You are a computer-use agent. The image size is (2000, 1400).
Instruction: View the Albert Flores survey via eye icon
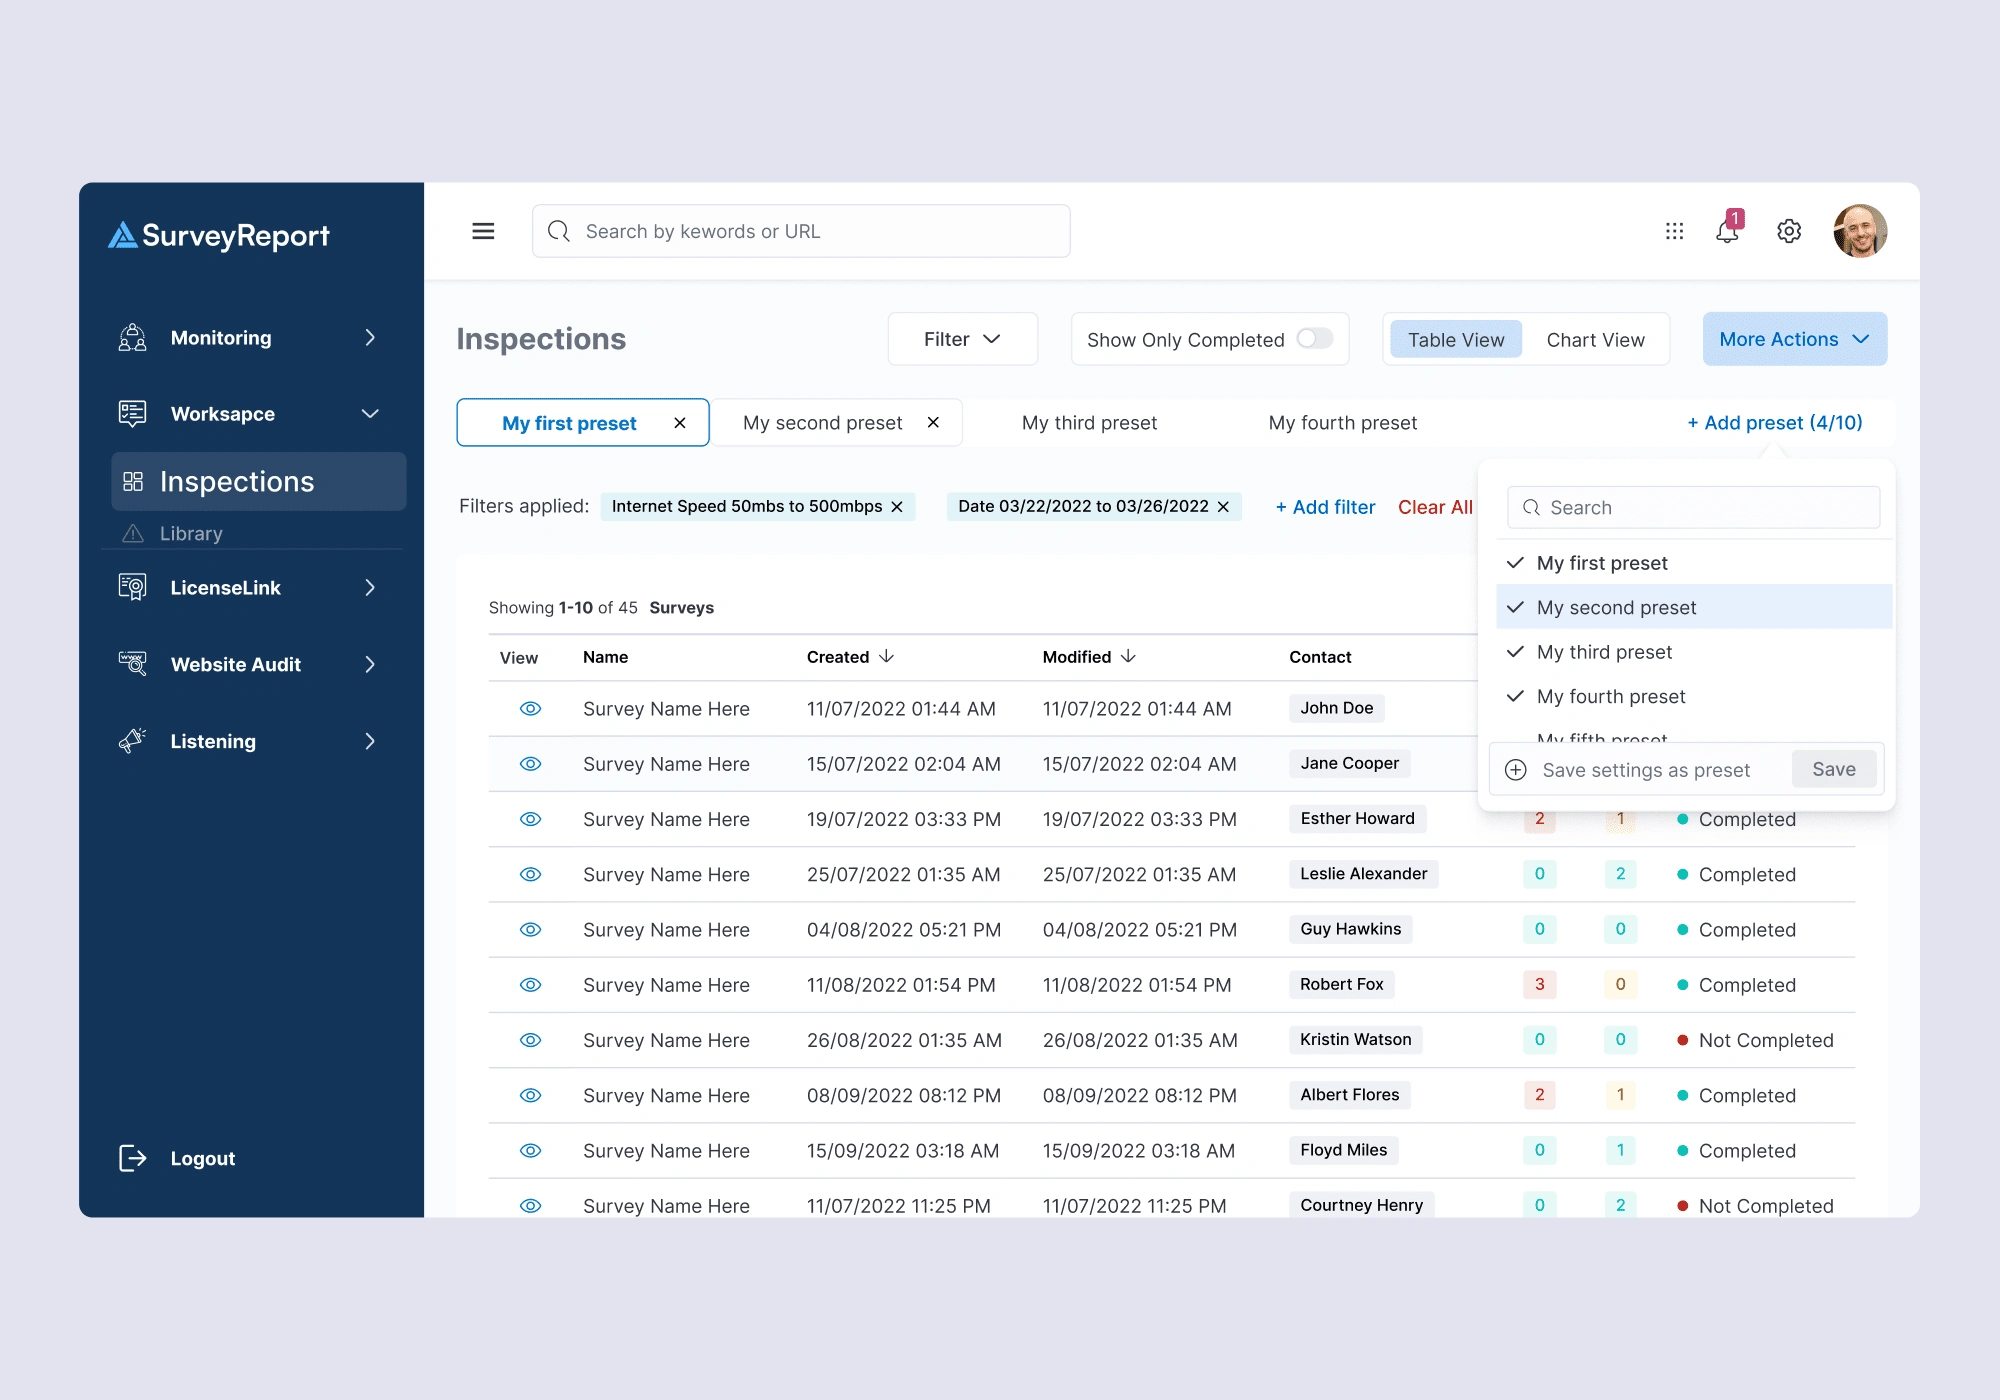point(531,1096)
